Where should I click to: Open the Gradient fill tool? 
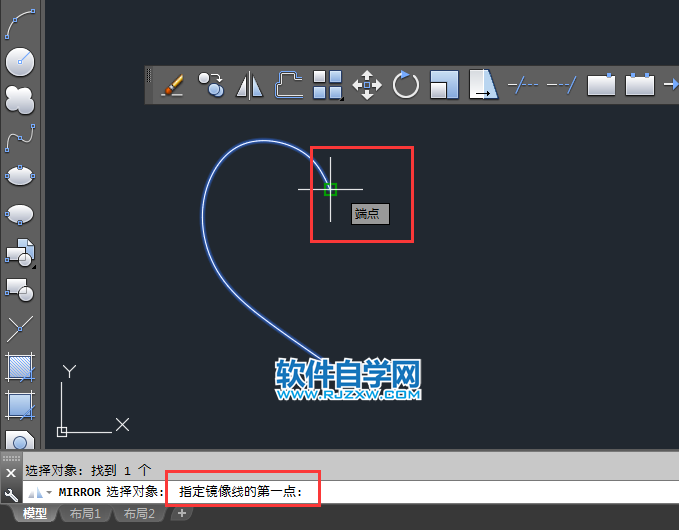click(20, 405)
